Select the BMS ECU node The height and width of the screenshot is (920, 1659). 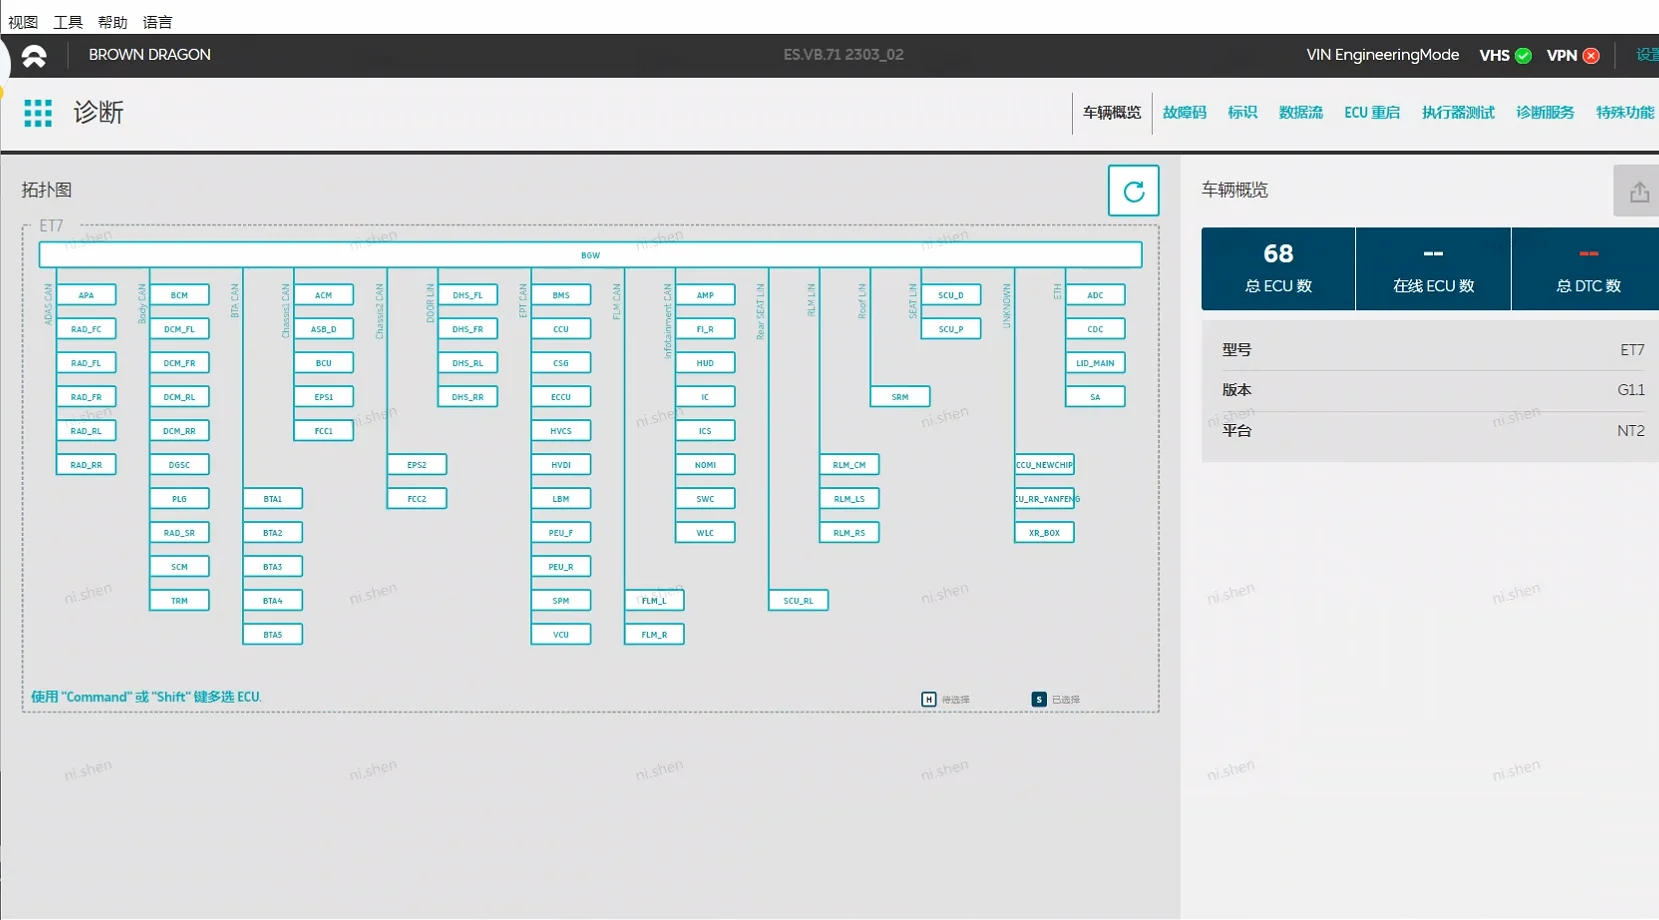tap(561, 295)
